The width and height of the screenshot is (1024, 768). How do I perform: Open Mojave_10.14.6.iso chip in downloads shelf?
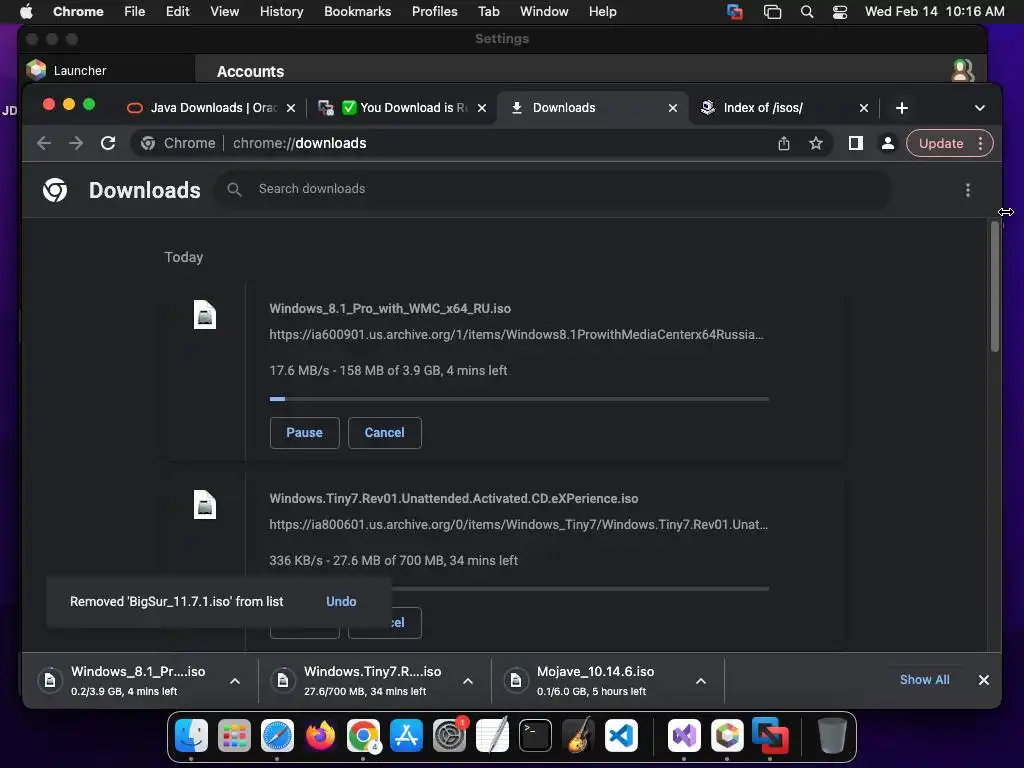[594, 680]
